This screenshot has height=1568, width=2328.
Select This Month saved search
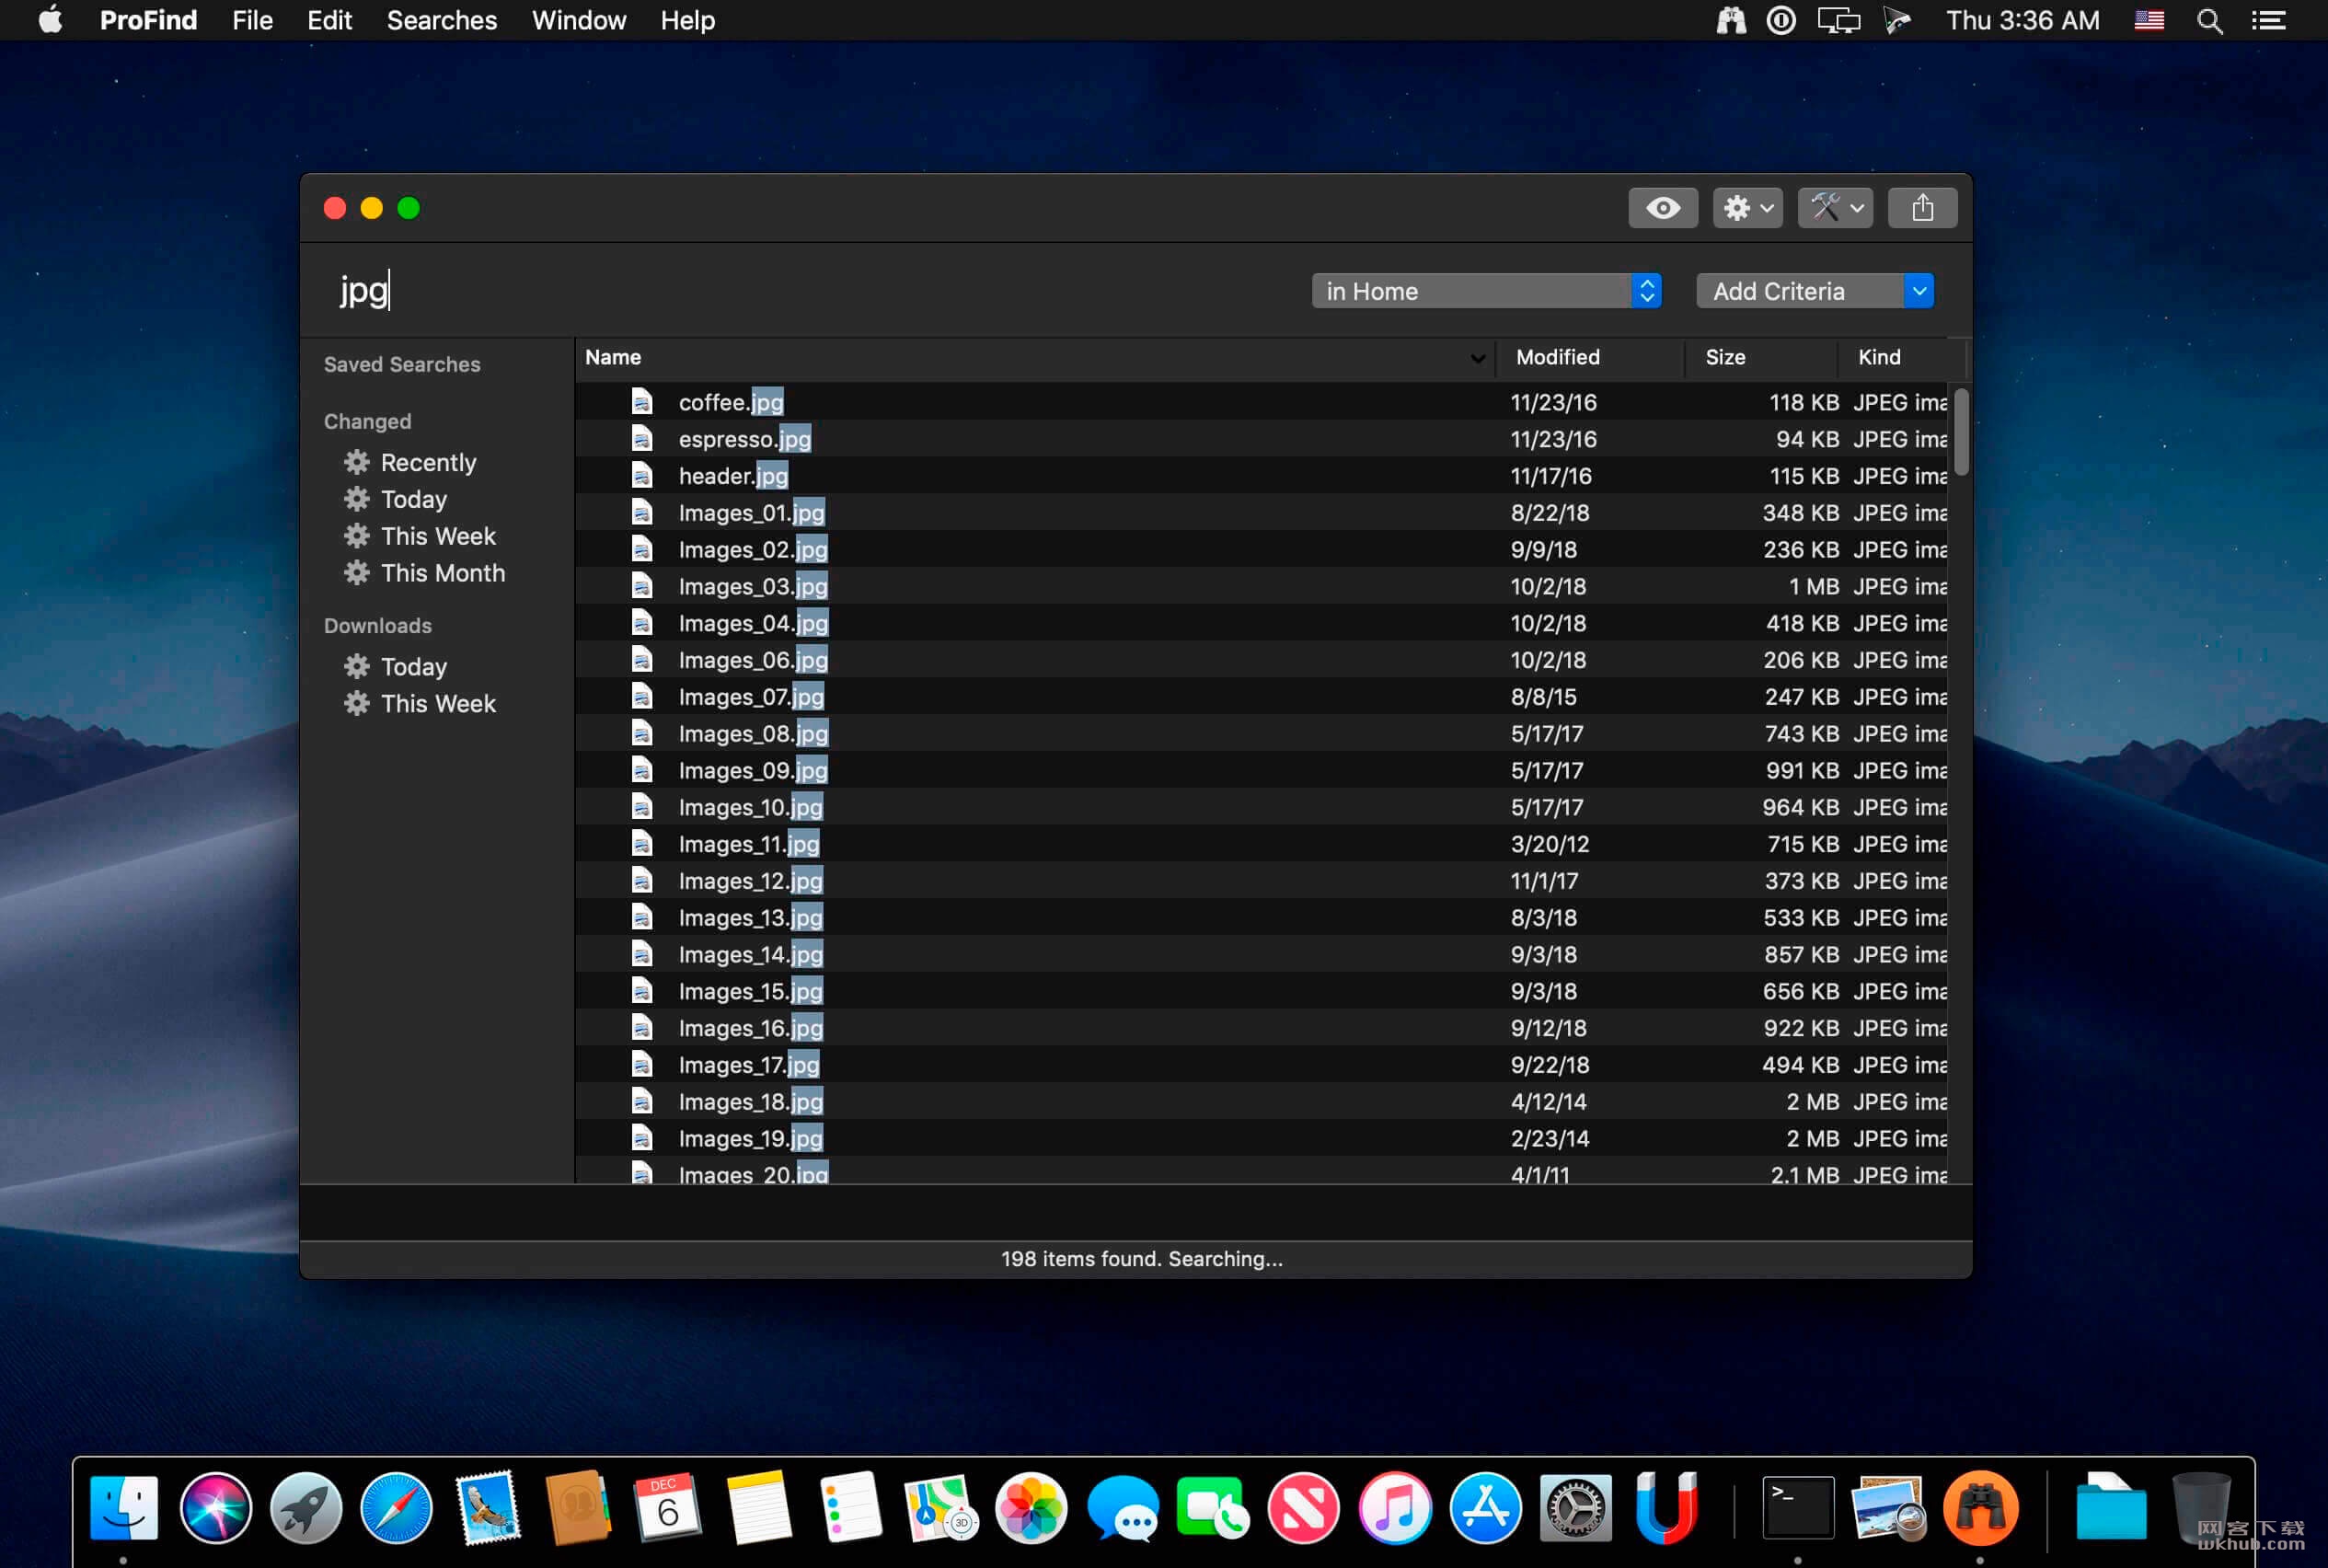(x=442, y=573)
